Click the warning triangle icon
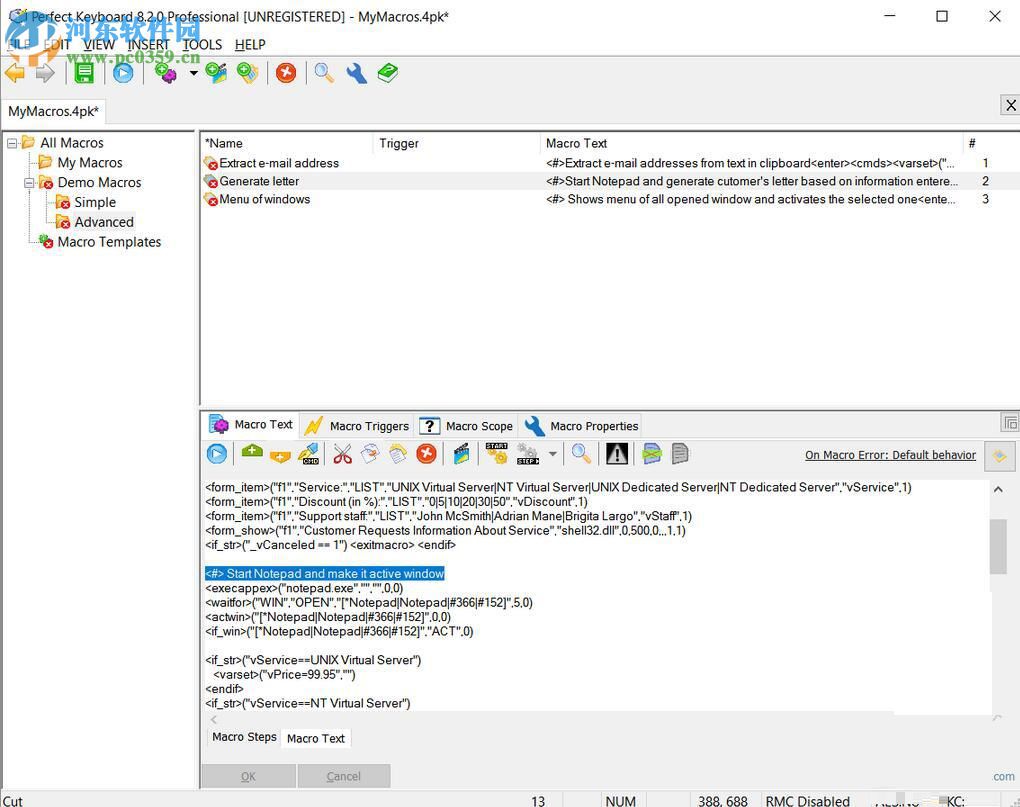This screenshot has width=1020, height=807. [617, 453]
